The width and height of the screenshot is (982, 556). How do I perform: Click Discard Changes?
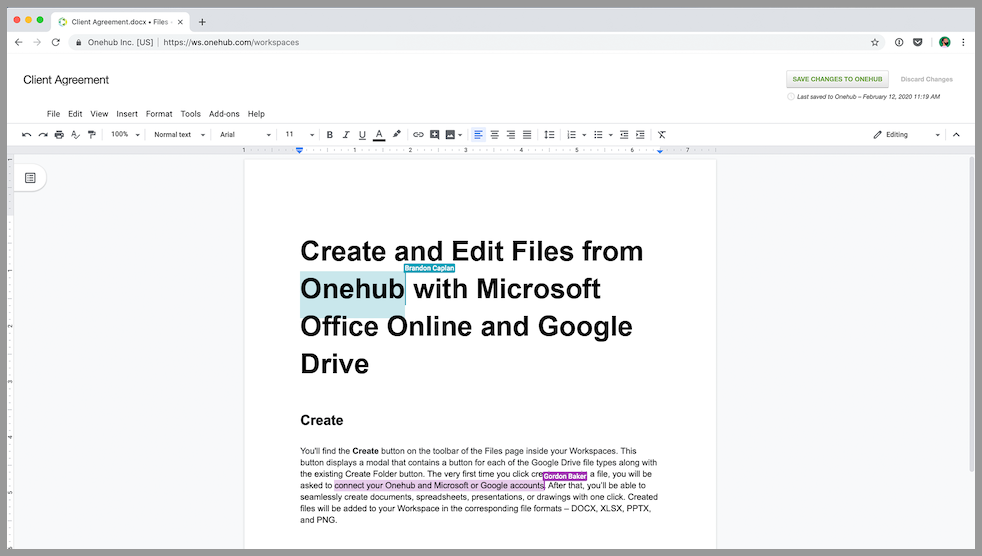coord(926,80)
